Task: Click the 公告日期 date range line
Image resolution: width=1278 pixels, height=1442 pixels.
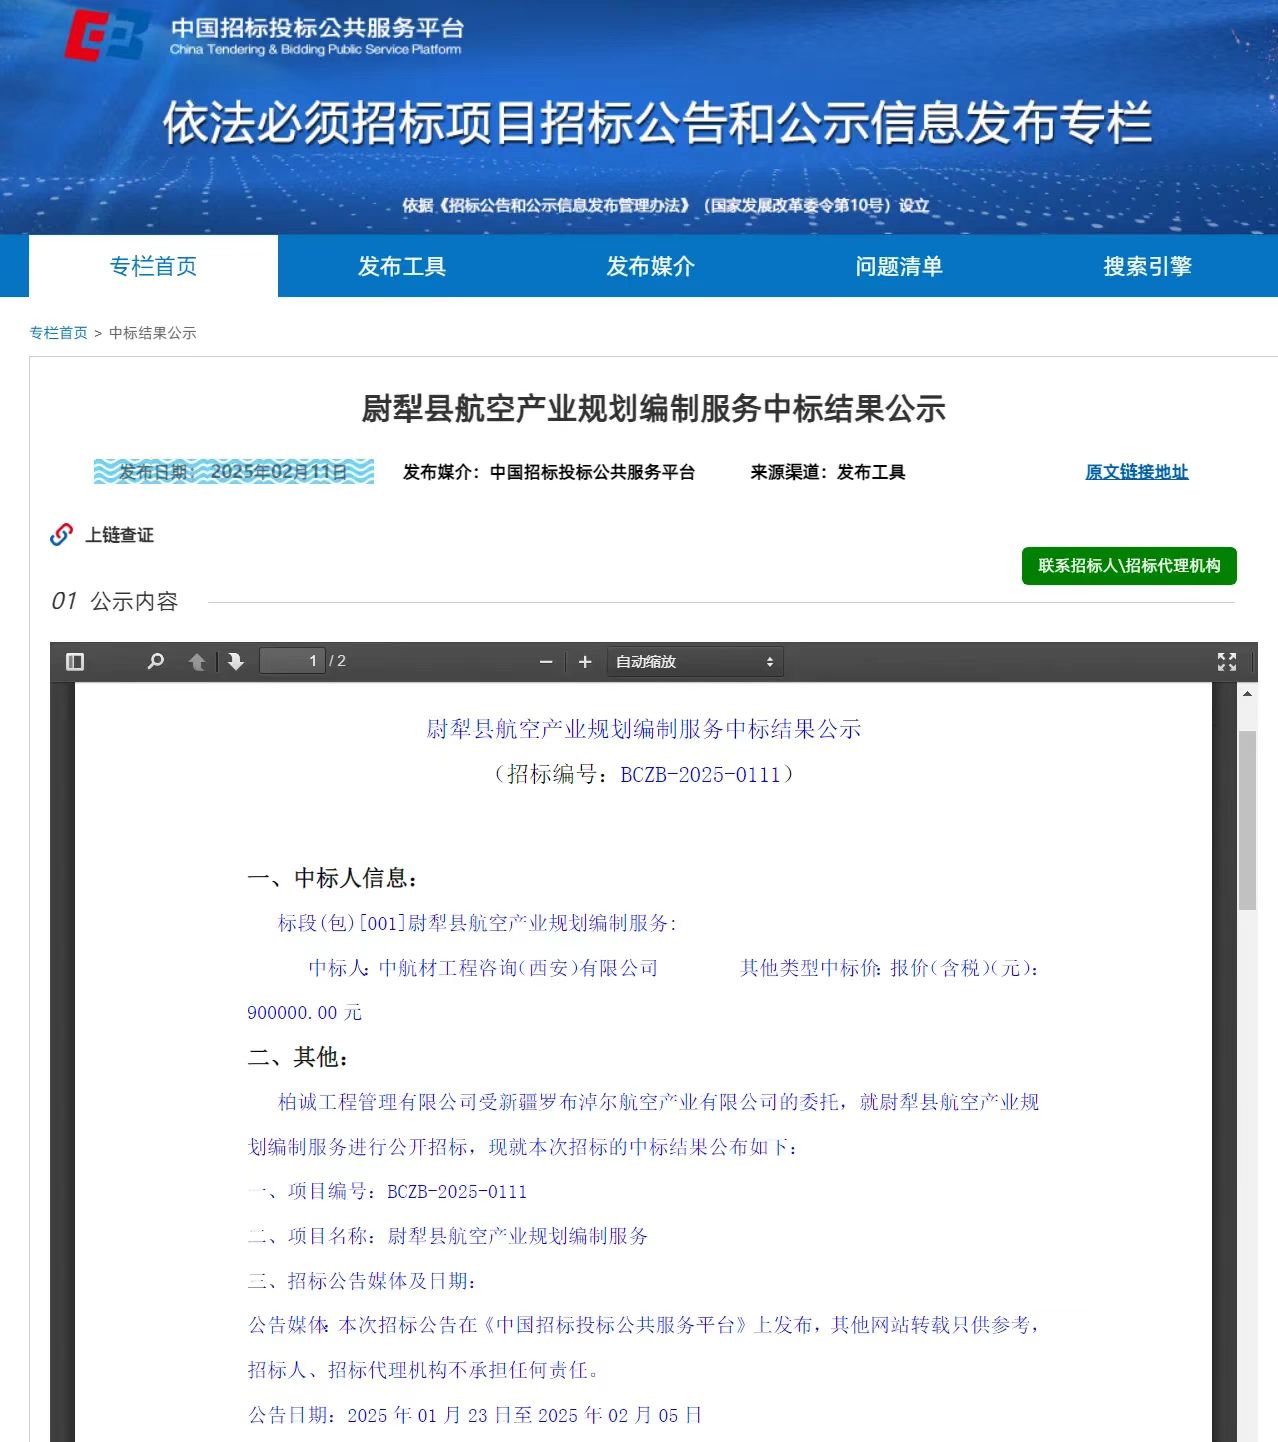Action: (x=475, y=1415)
